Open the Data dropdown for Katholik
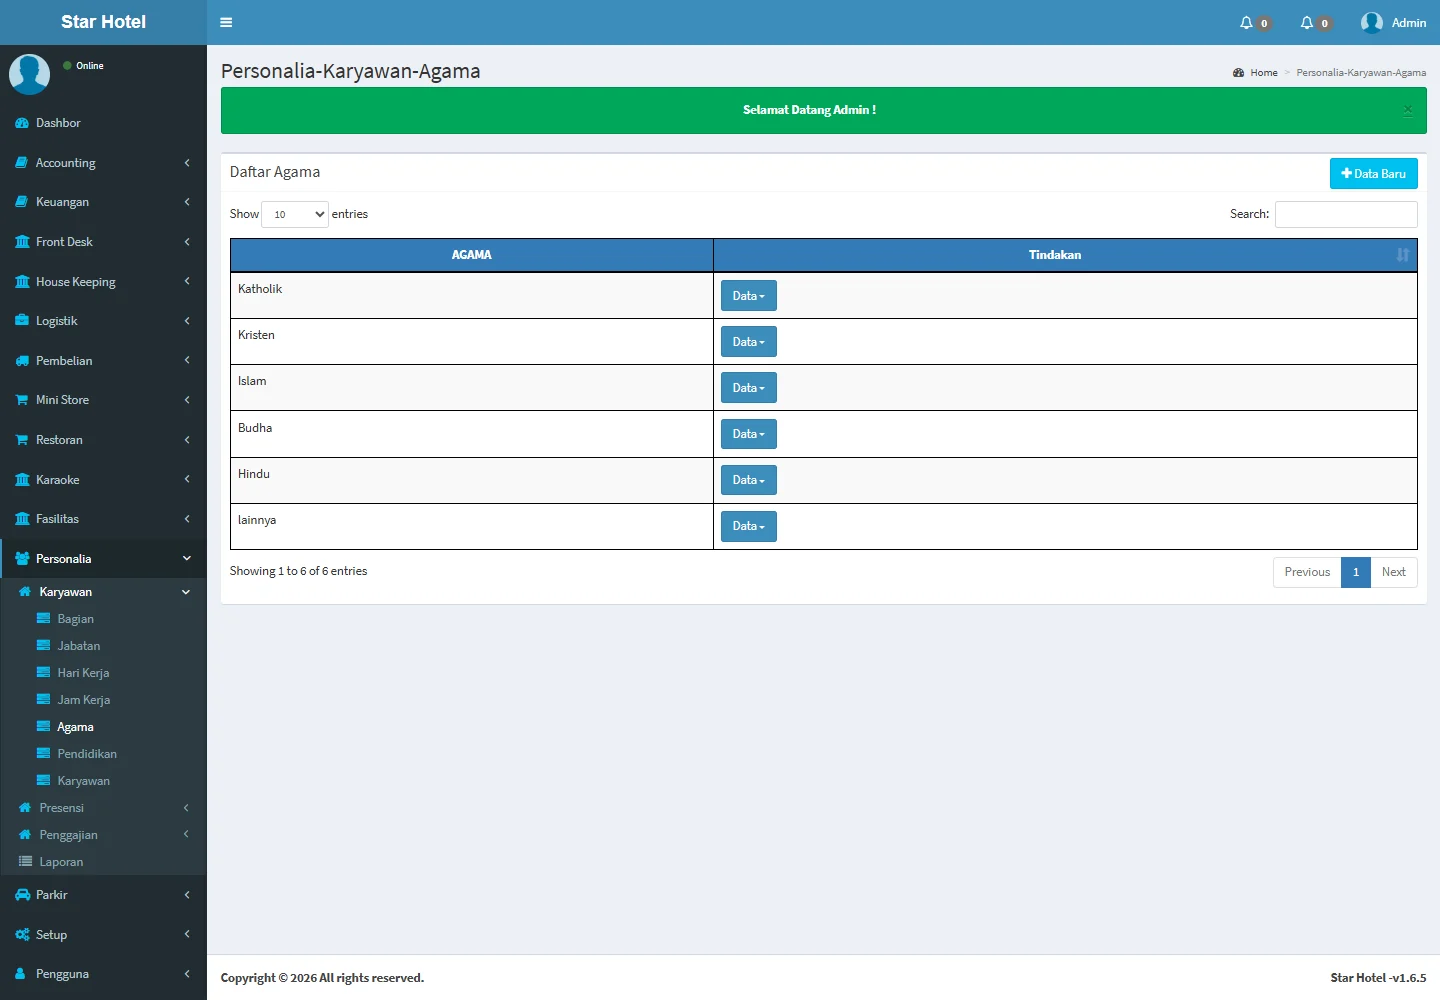This screenshot has height=1000, width=1440. pyautogui.click(x=748, y=296)
